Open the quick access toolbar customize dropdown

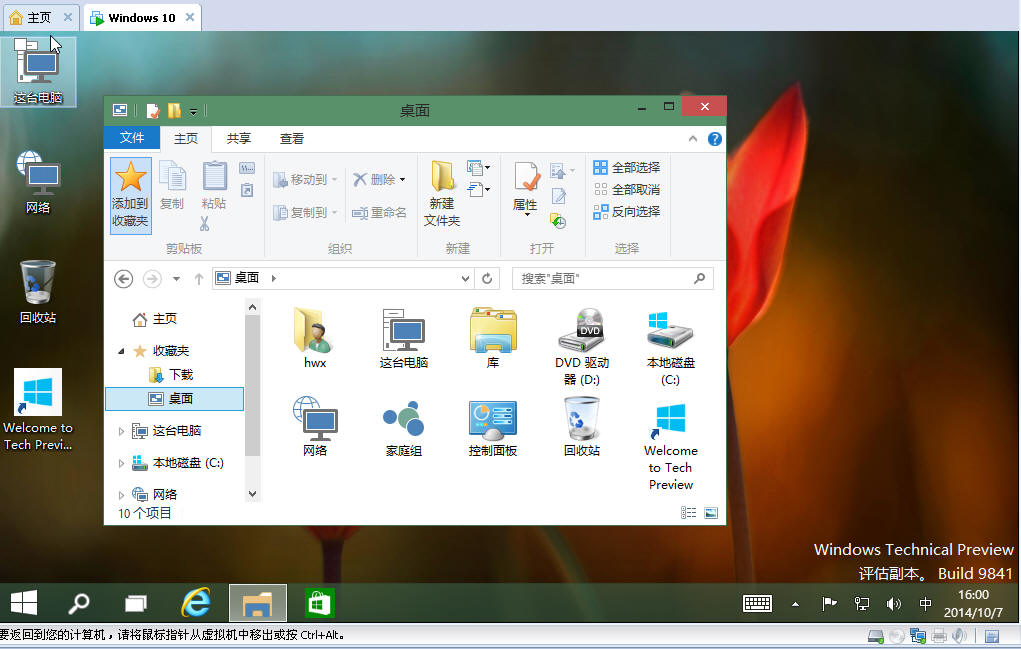[x=193, y=112]
